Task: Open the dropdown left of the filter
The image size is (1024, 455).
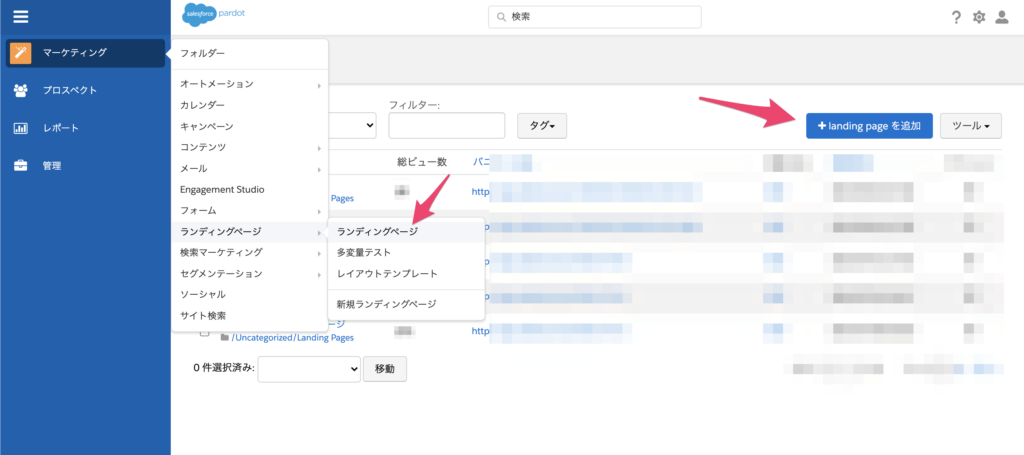Action: (x=352, y=125)
